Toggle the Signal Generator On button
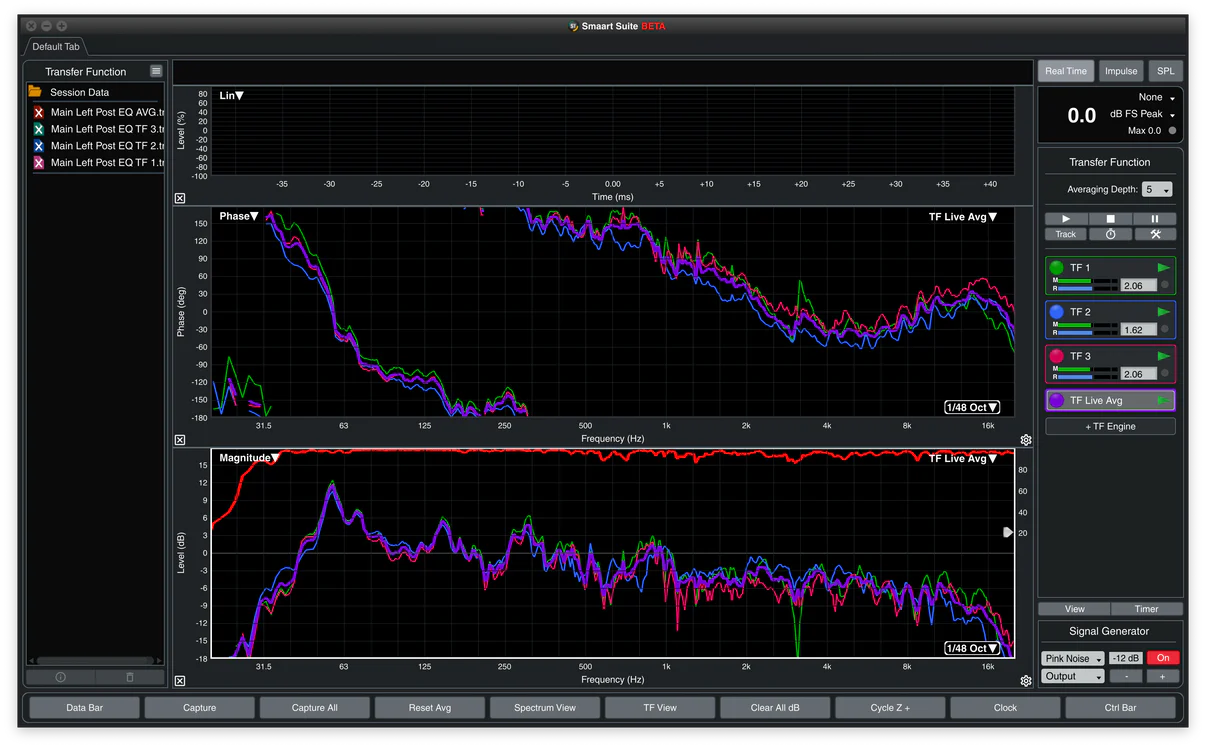 (1163, 658)
